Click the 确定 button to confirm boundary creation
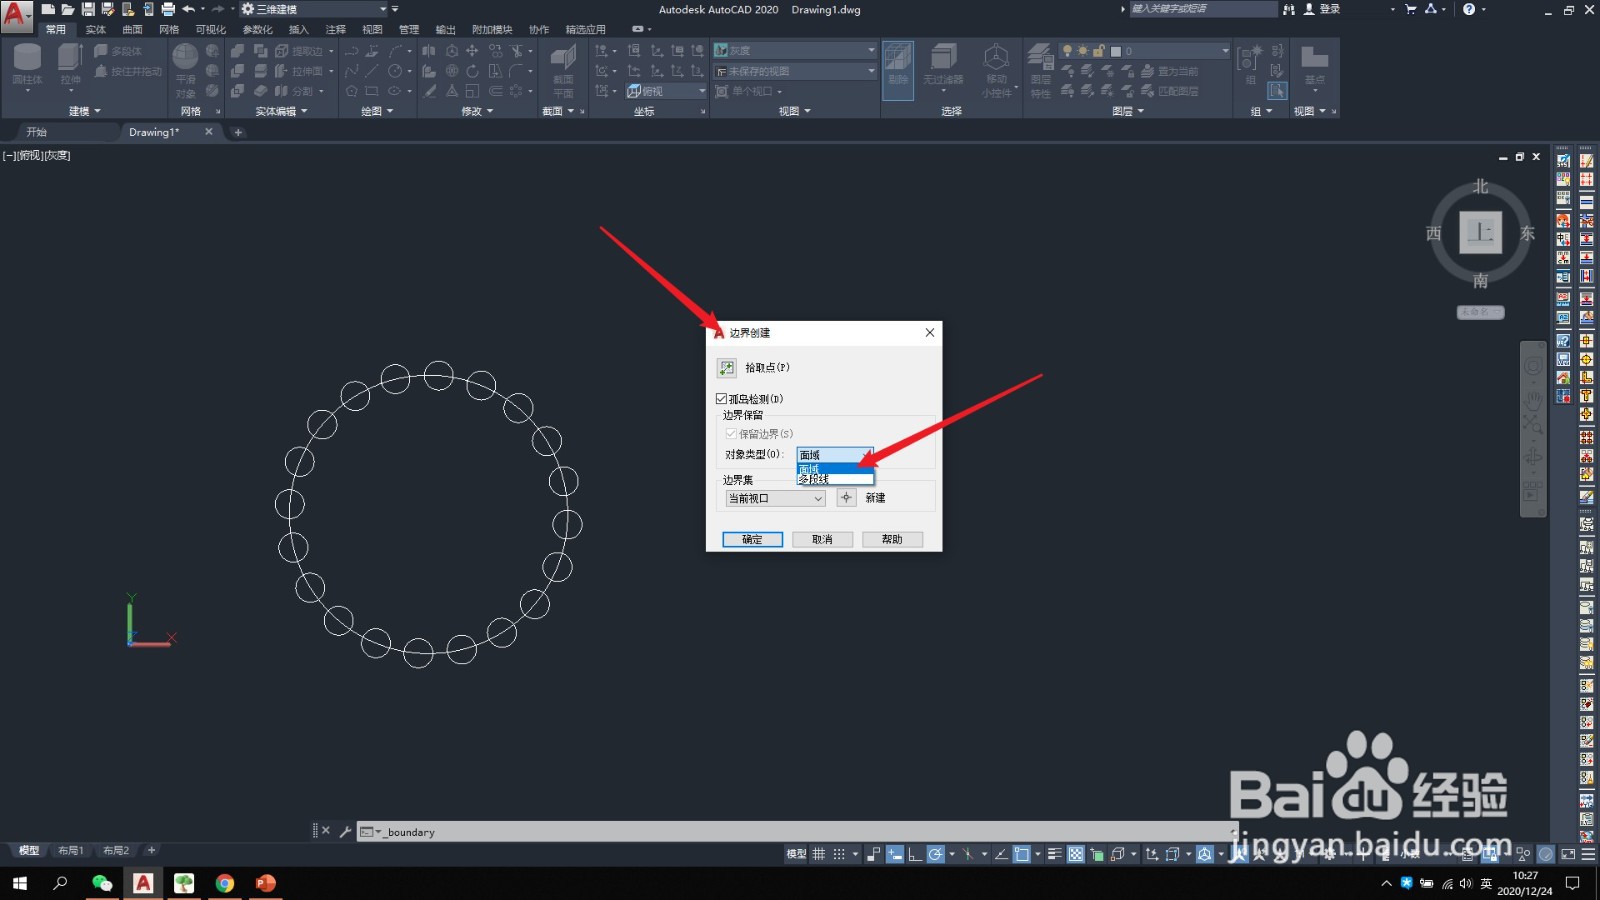The image size is (1600, 900). click(x=751, y=539)
